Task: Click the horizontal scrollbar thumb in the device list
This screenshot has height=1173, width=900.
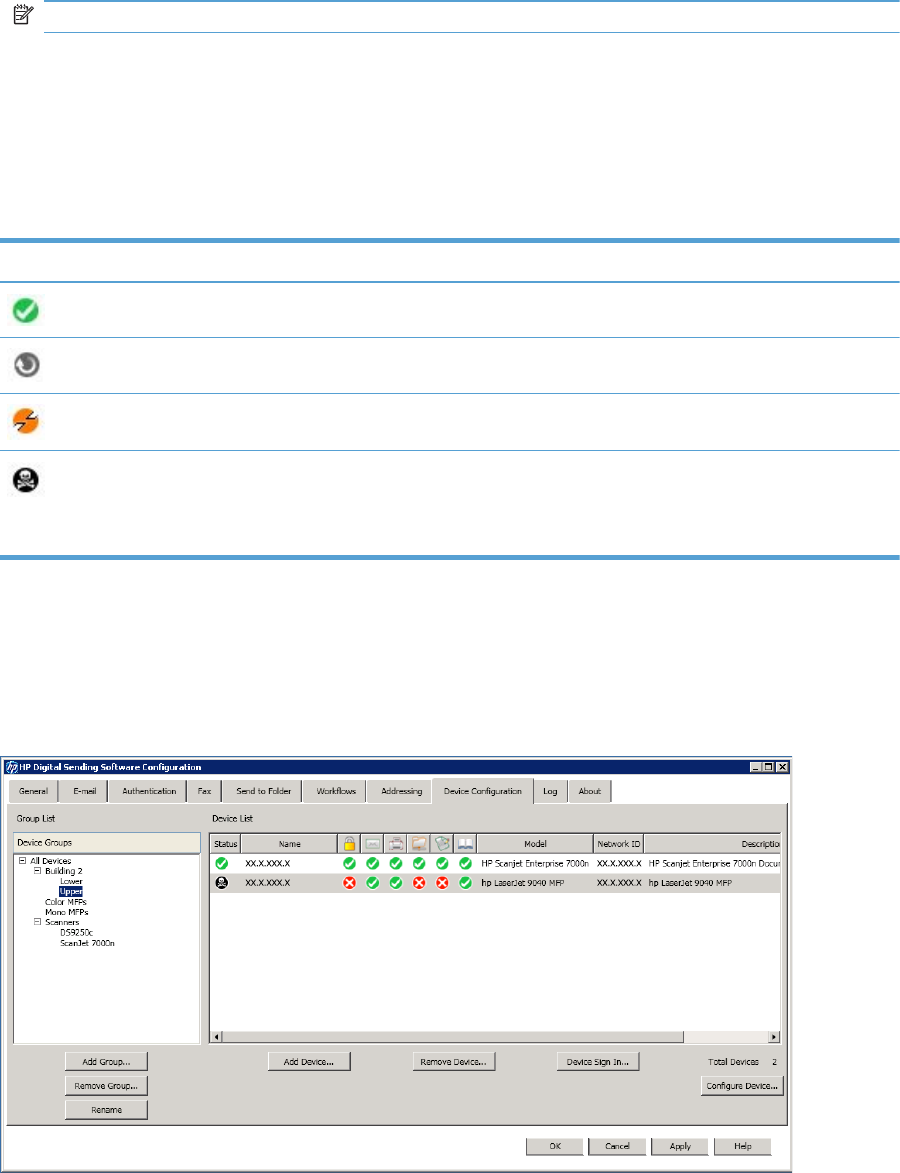Action: click(x=453, y=1037)
